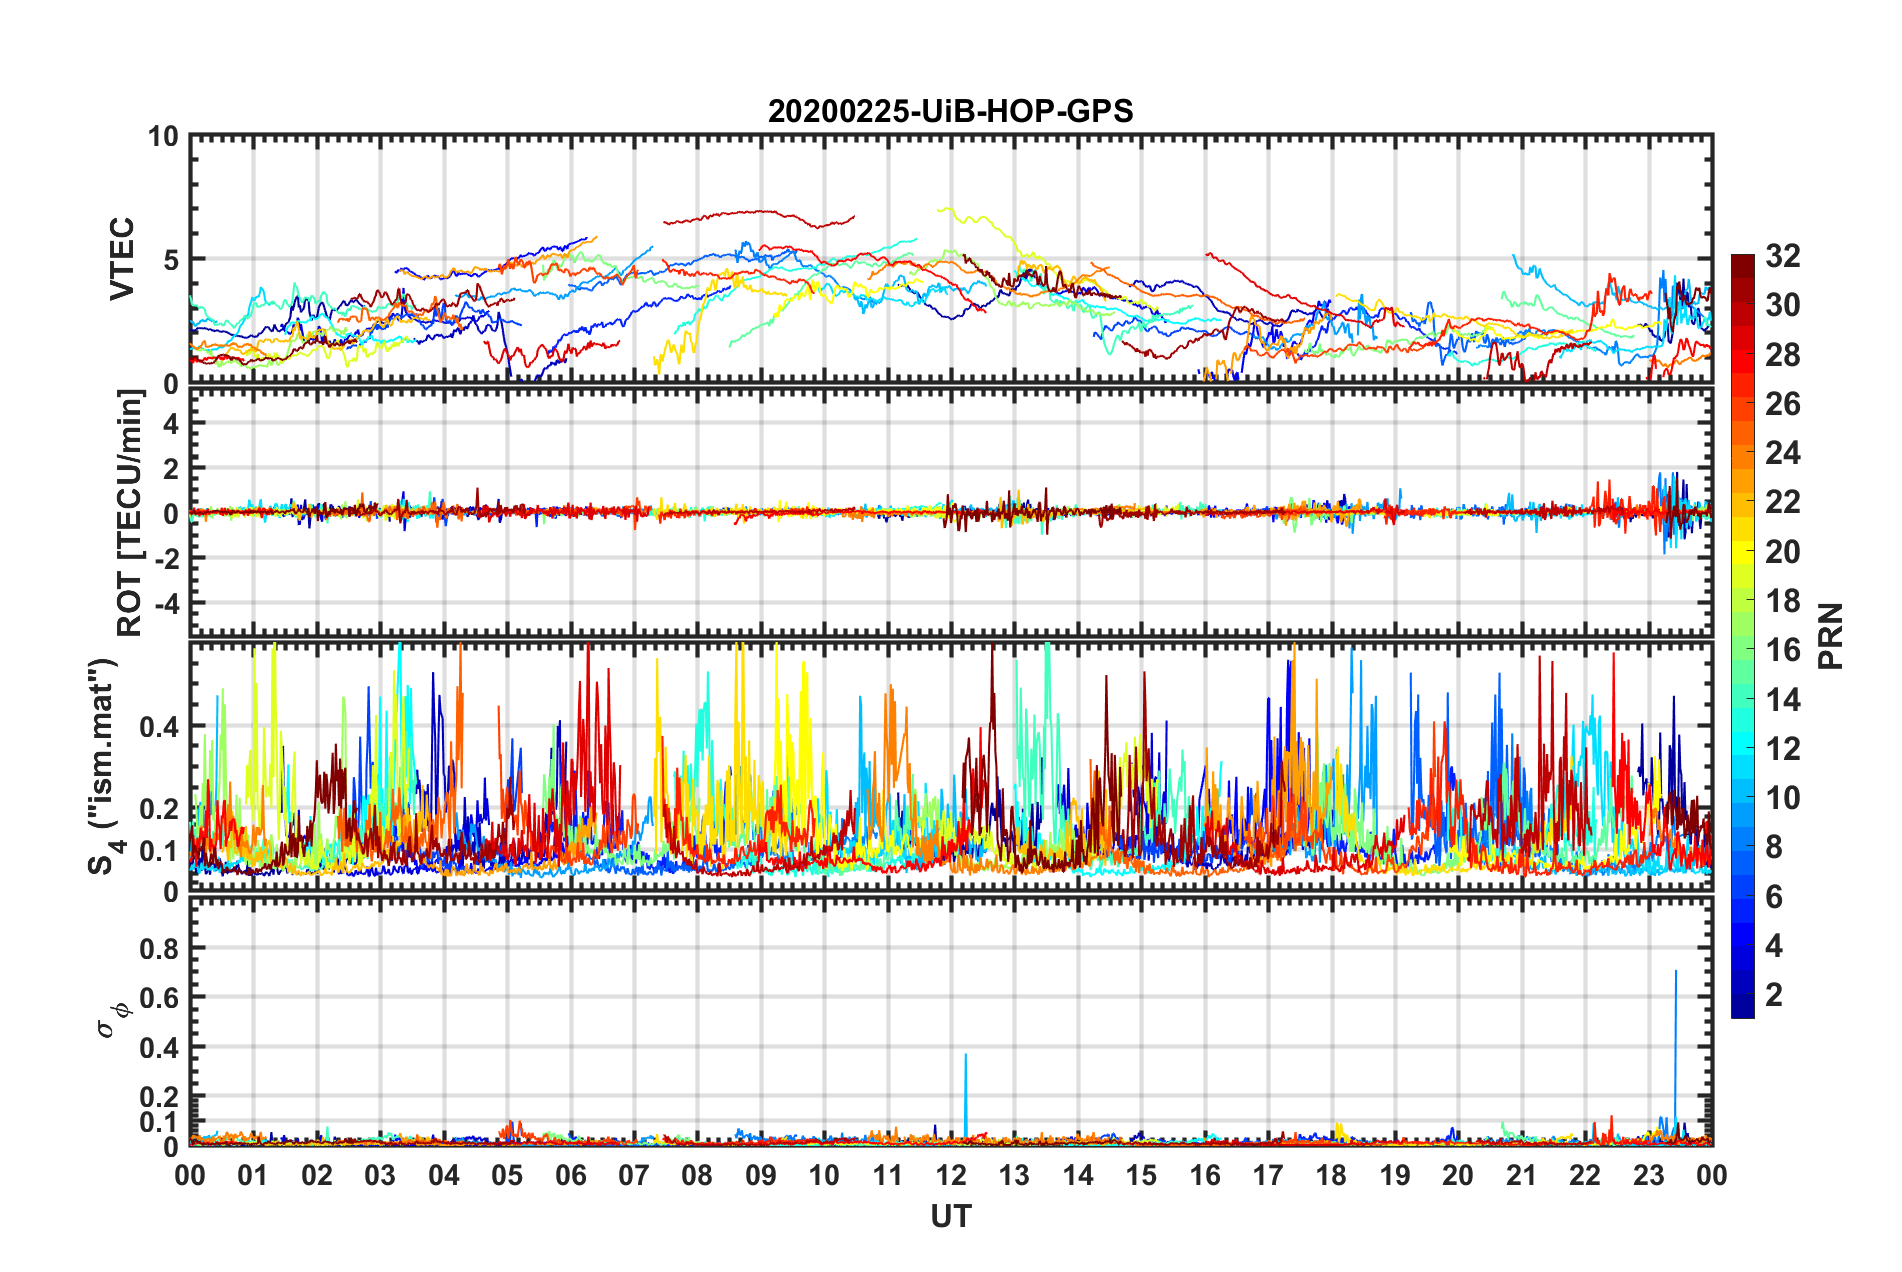Click the sigma phi axis label
This screenshot has width=1902, height=1272.
(x=112, y=1018)
